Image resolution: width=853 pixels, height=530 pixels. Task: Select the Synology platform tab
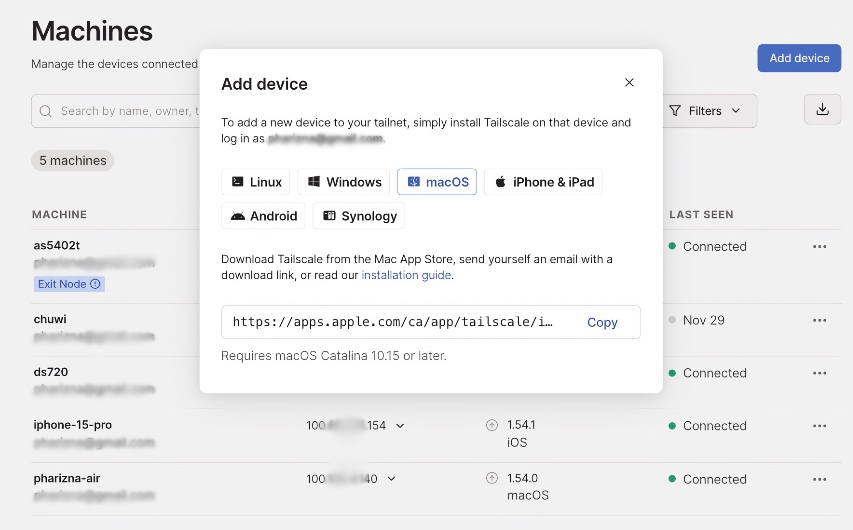point(359,216)
